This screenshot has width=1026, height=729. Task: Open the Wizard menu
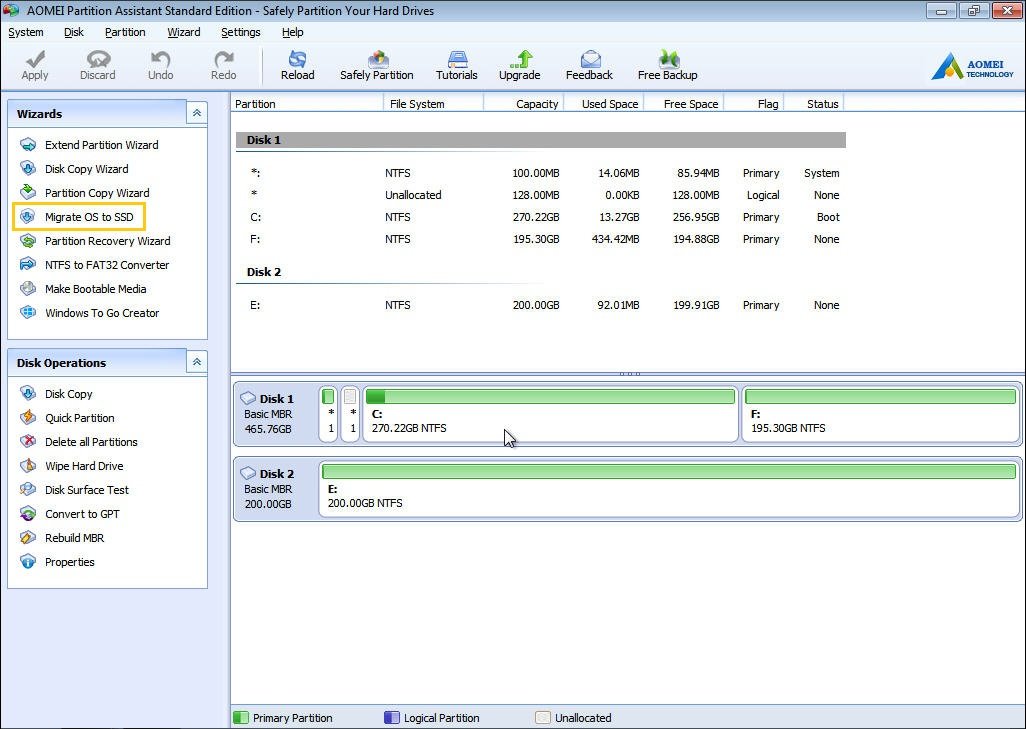184,32
